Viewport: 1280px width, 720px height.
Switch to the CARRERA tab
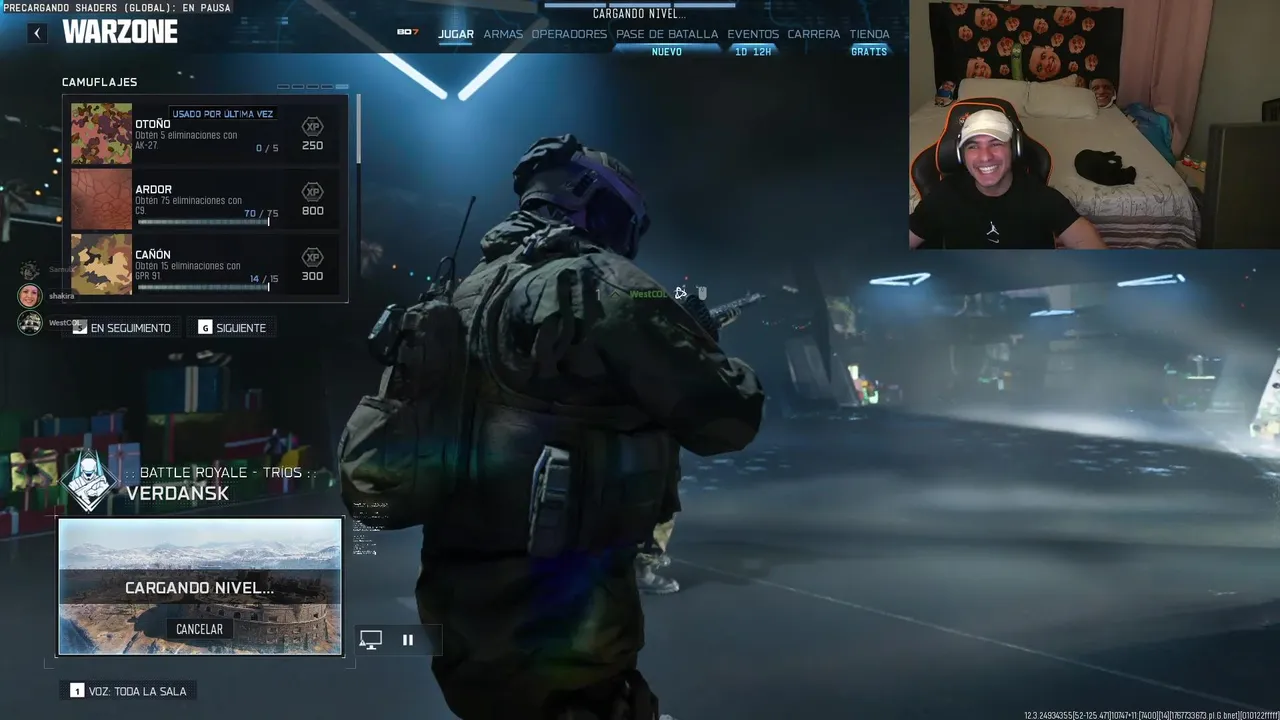click(814, 34)
